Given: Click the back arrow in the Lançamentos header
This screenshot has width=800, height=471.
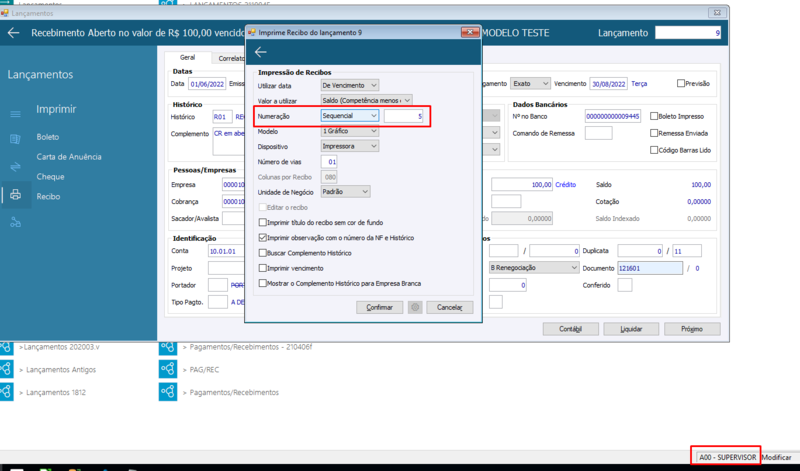Looking at the screenshot, I should pyautogui.click(x=14, y=33).
